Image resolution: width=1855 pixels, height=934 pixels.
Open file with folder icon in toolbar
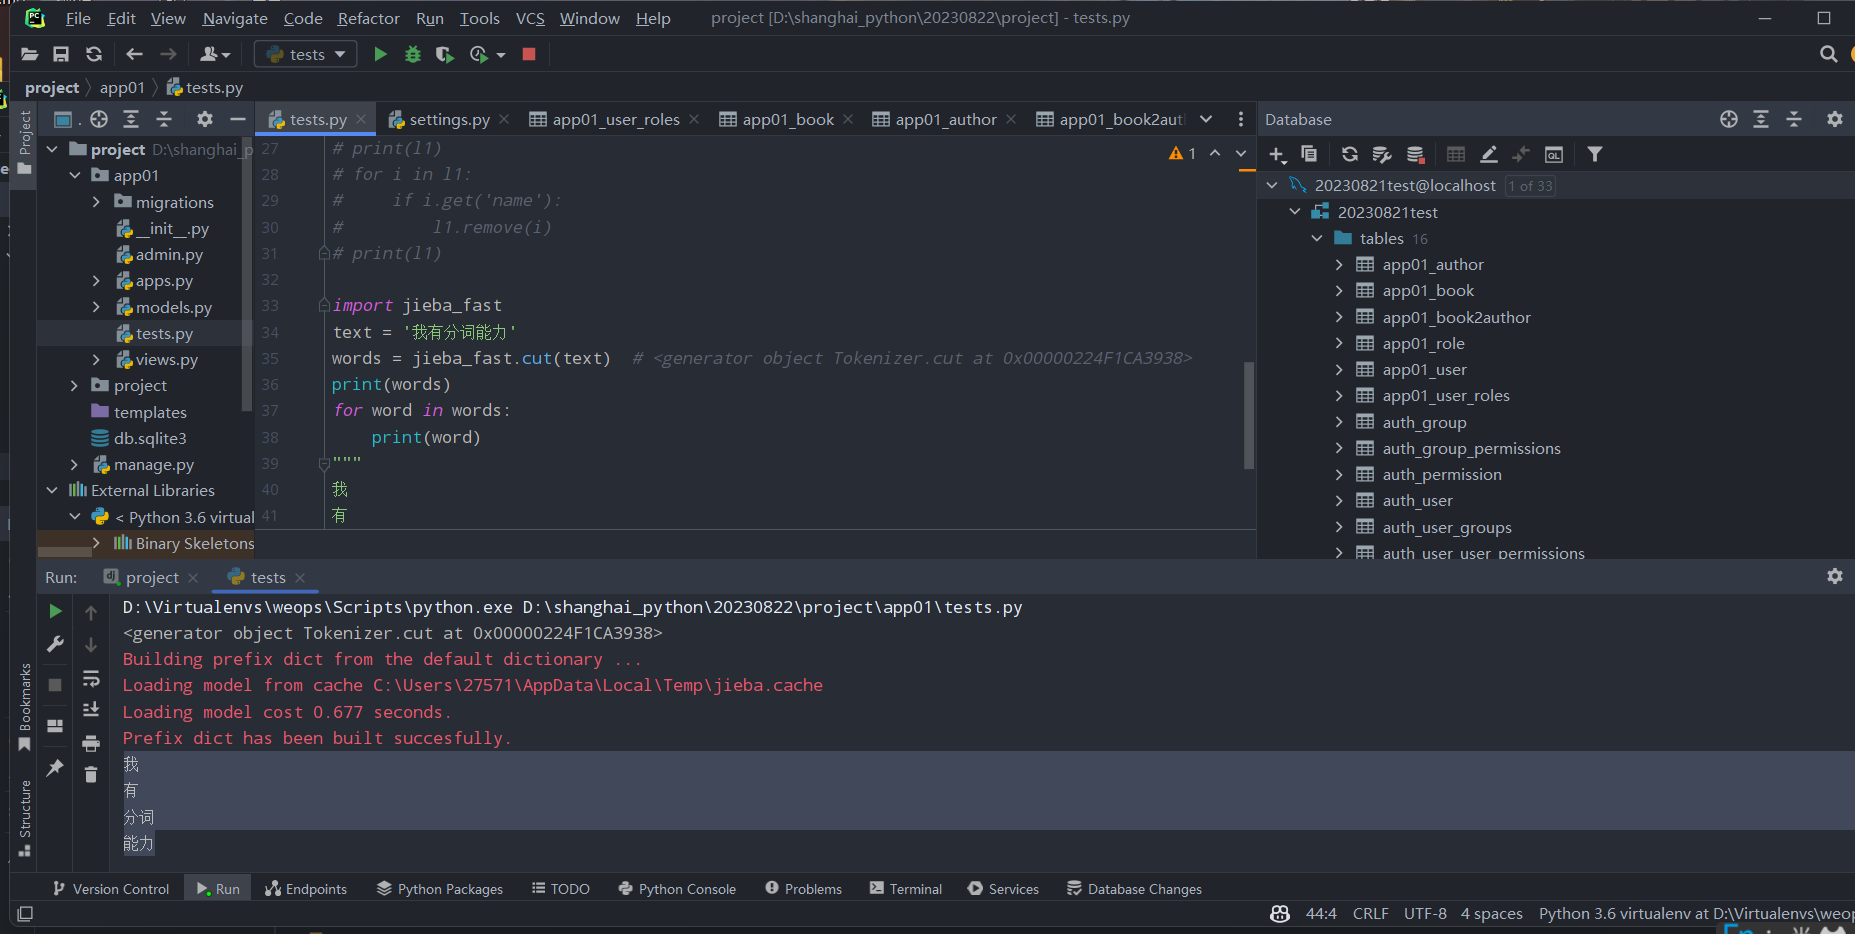tap(29, 54)
